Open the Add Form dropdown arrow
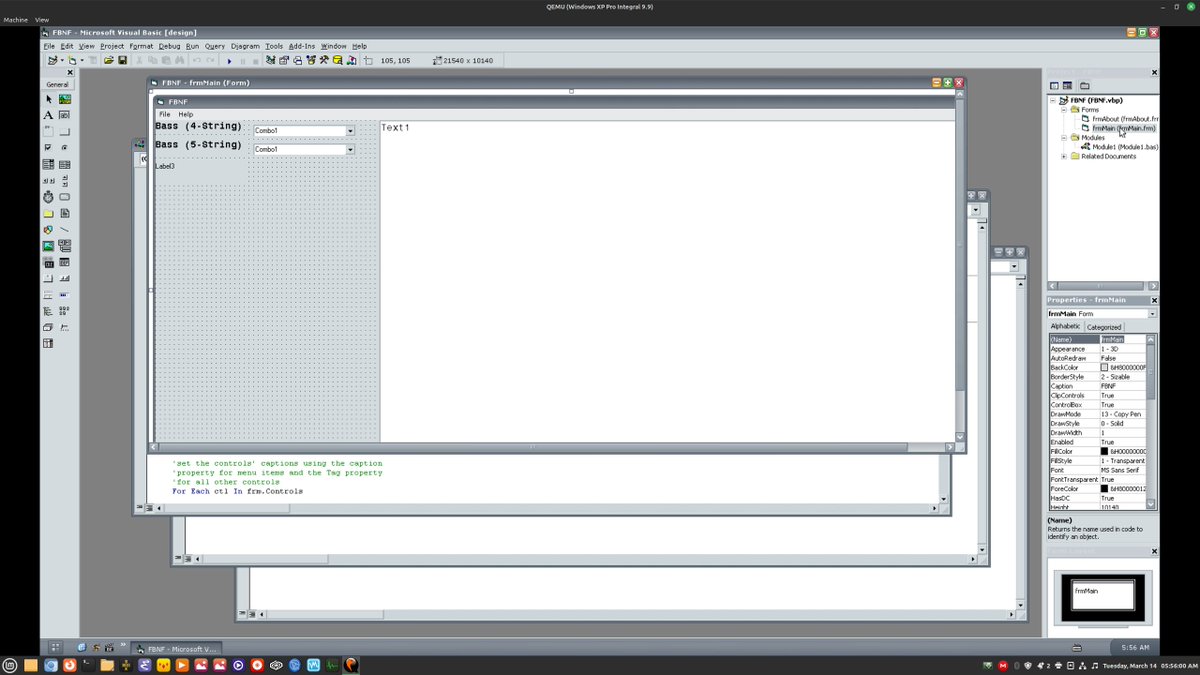The image size is (1200, 675). click(x=83, y=61)
